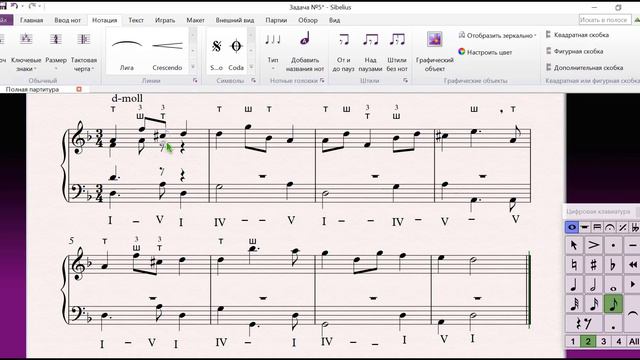Add a rhythm dot with the bottom keypad dot

613,324
